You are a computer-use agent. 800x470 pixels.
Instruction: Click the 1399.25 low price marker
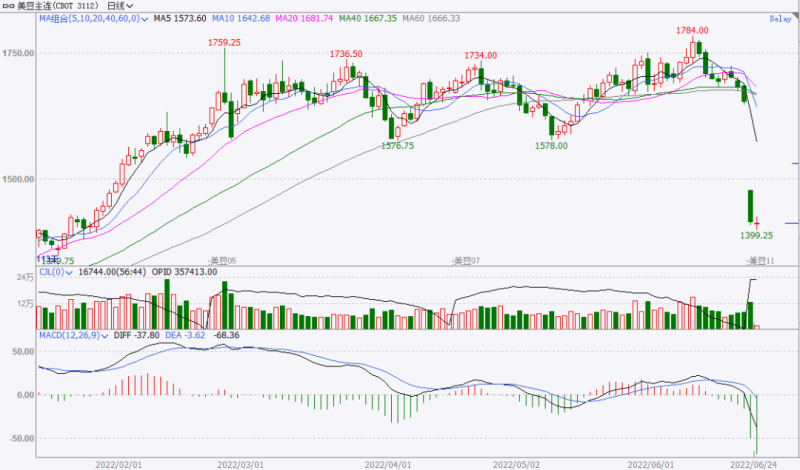pos(757,235)
